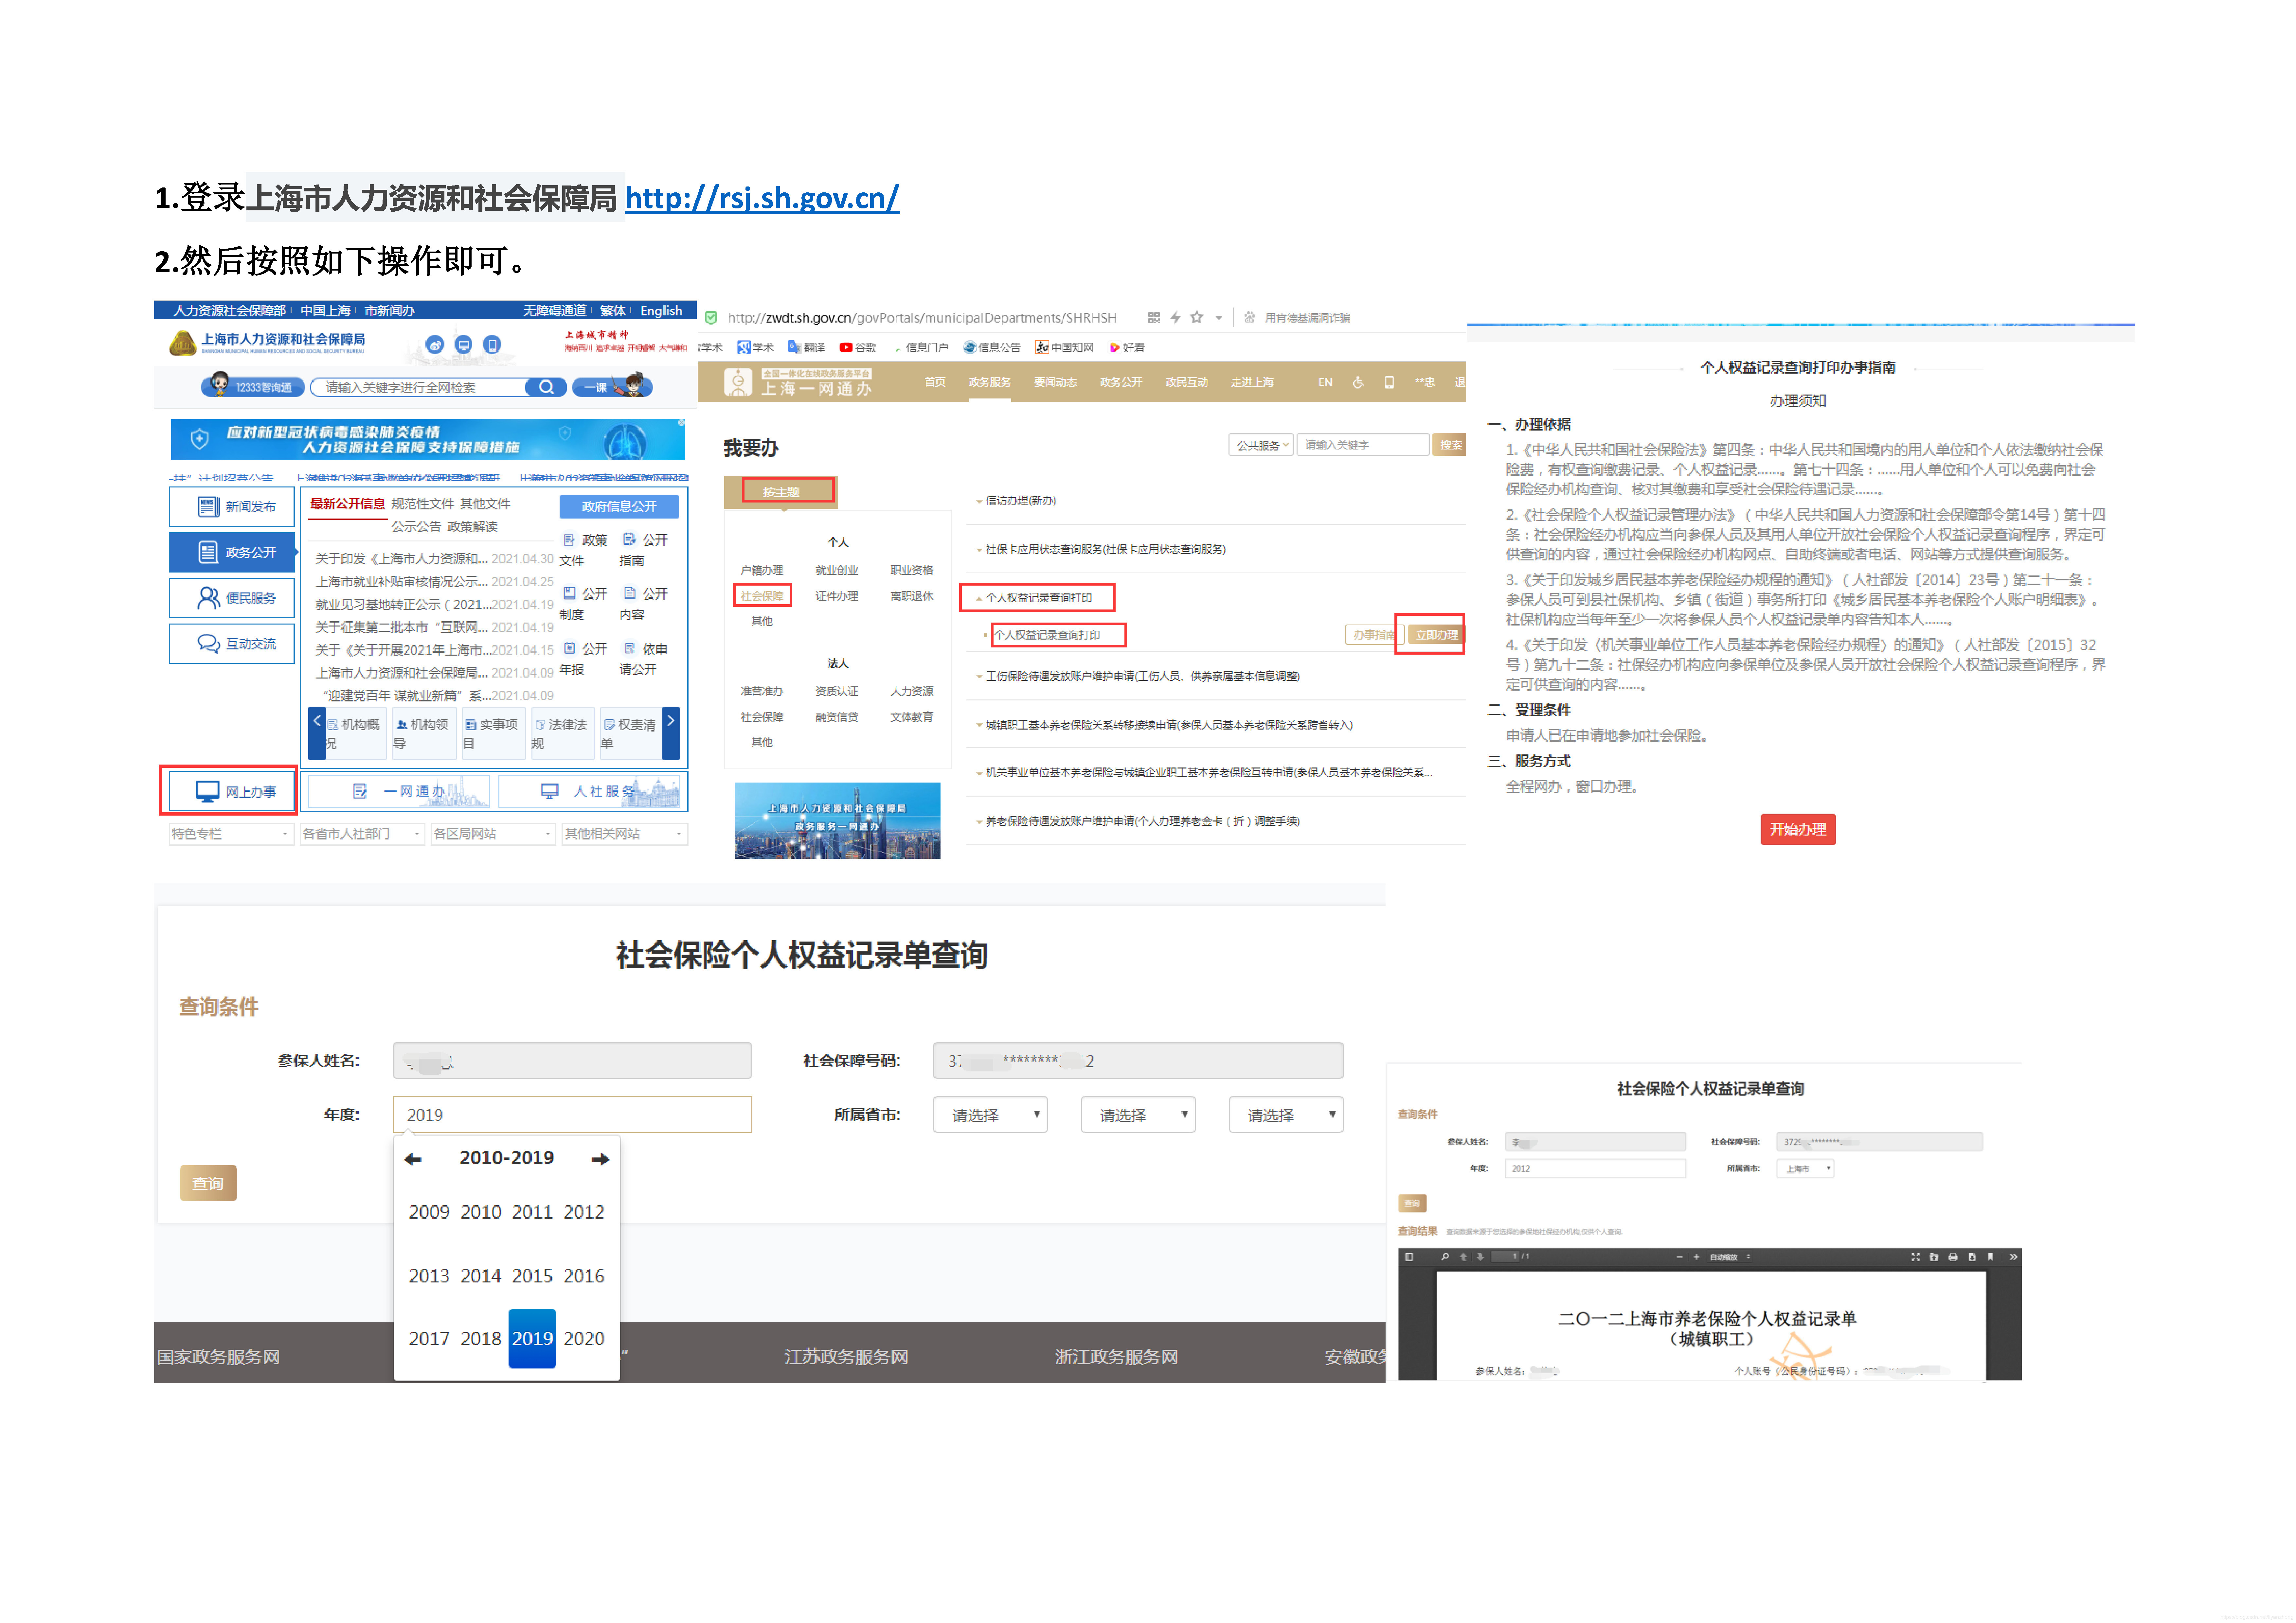Click previous-decade arrow in year picker
The width and height of the screenshot is (2296, 1623).
413,1159
